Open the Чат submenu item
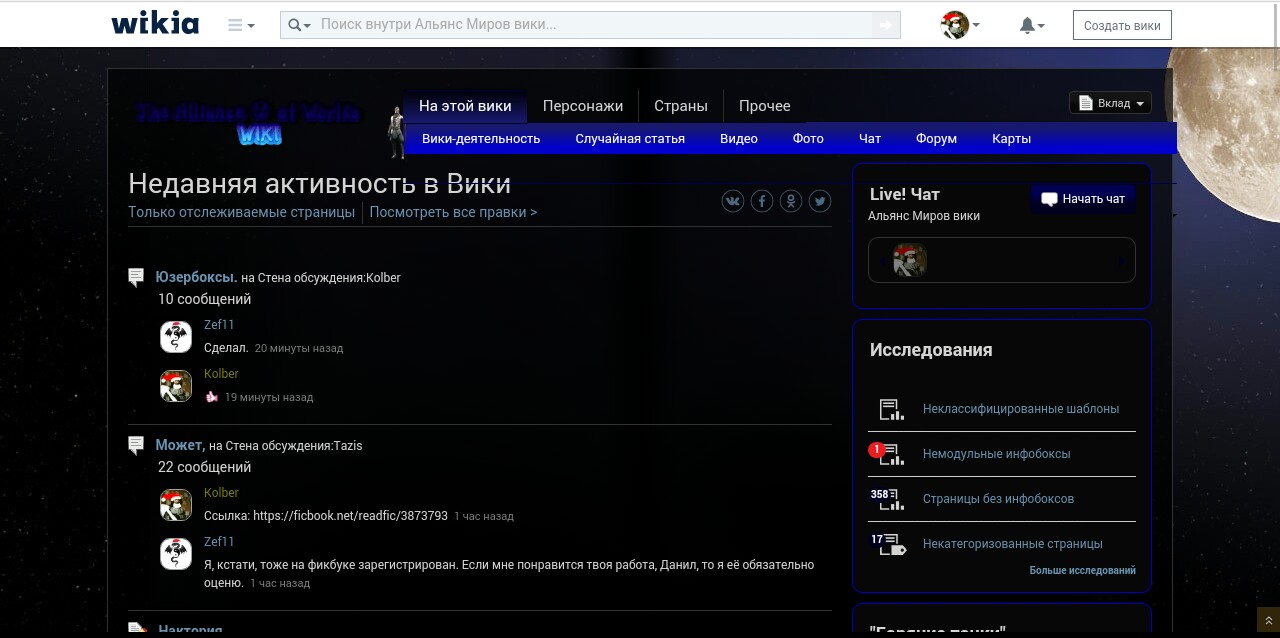This screenshot has height=638, width=1280. click(870, 139)
